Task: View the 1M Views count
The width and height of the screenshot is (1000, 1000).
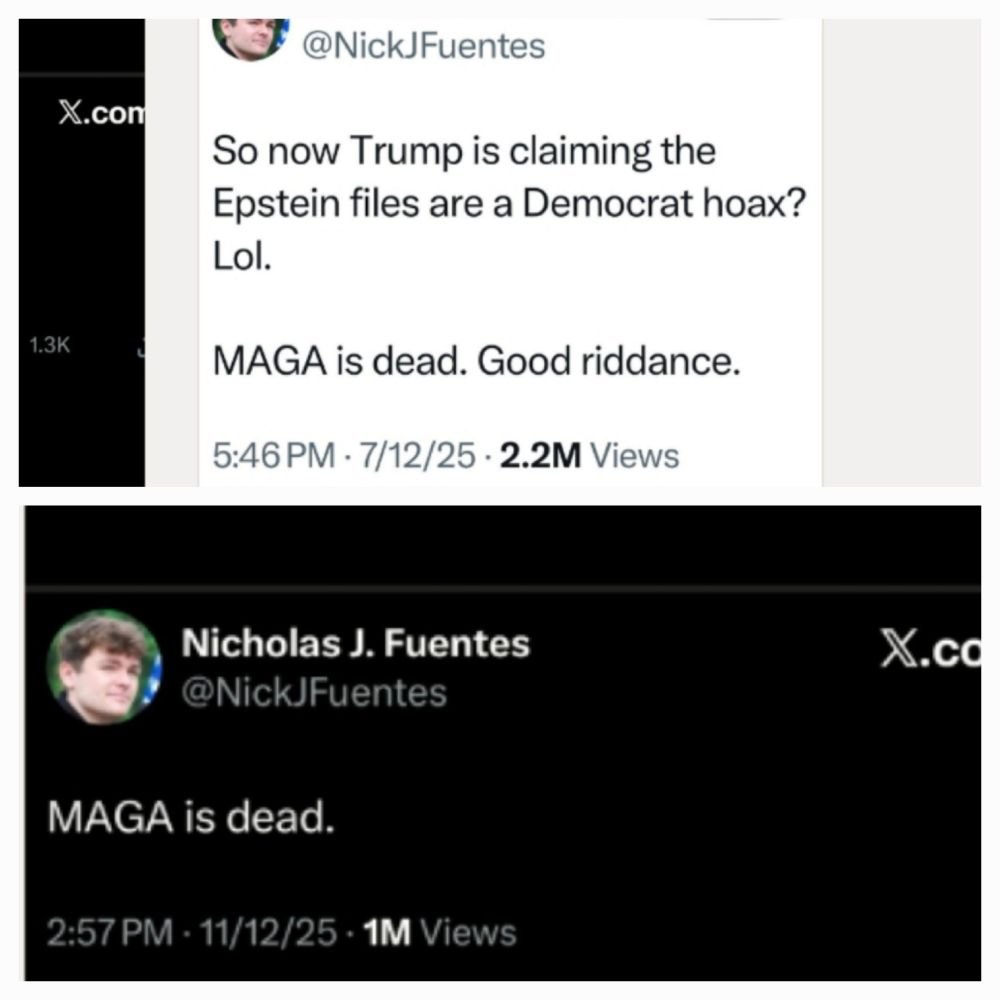Action: tap(439, 933)
